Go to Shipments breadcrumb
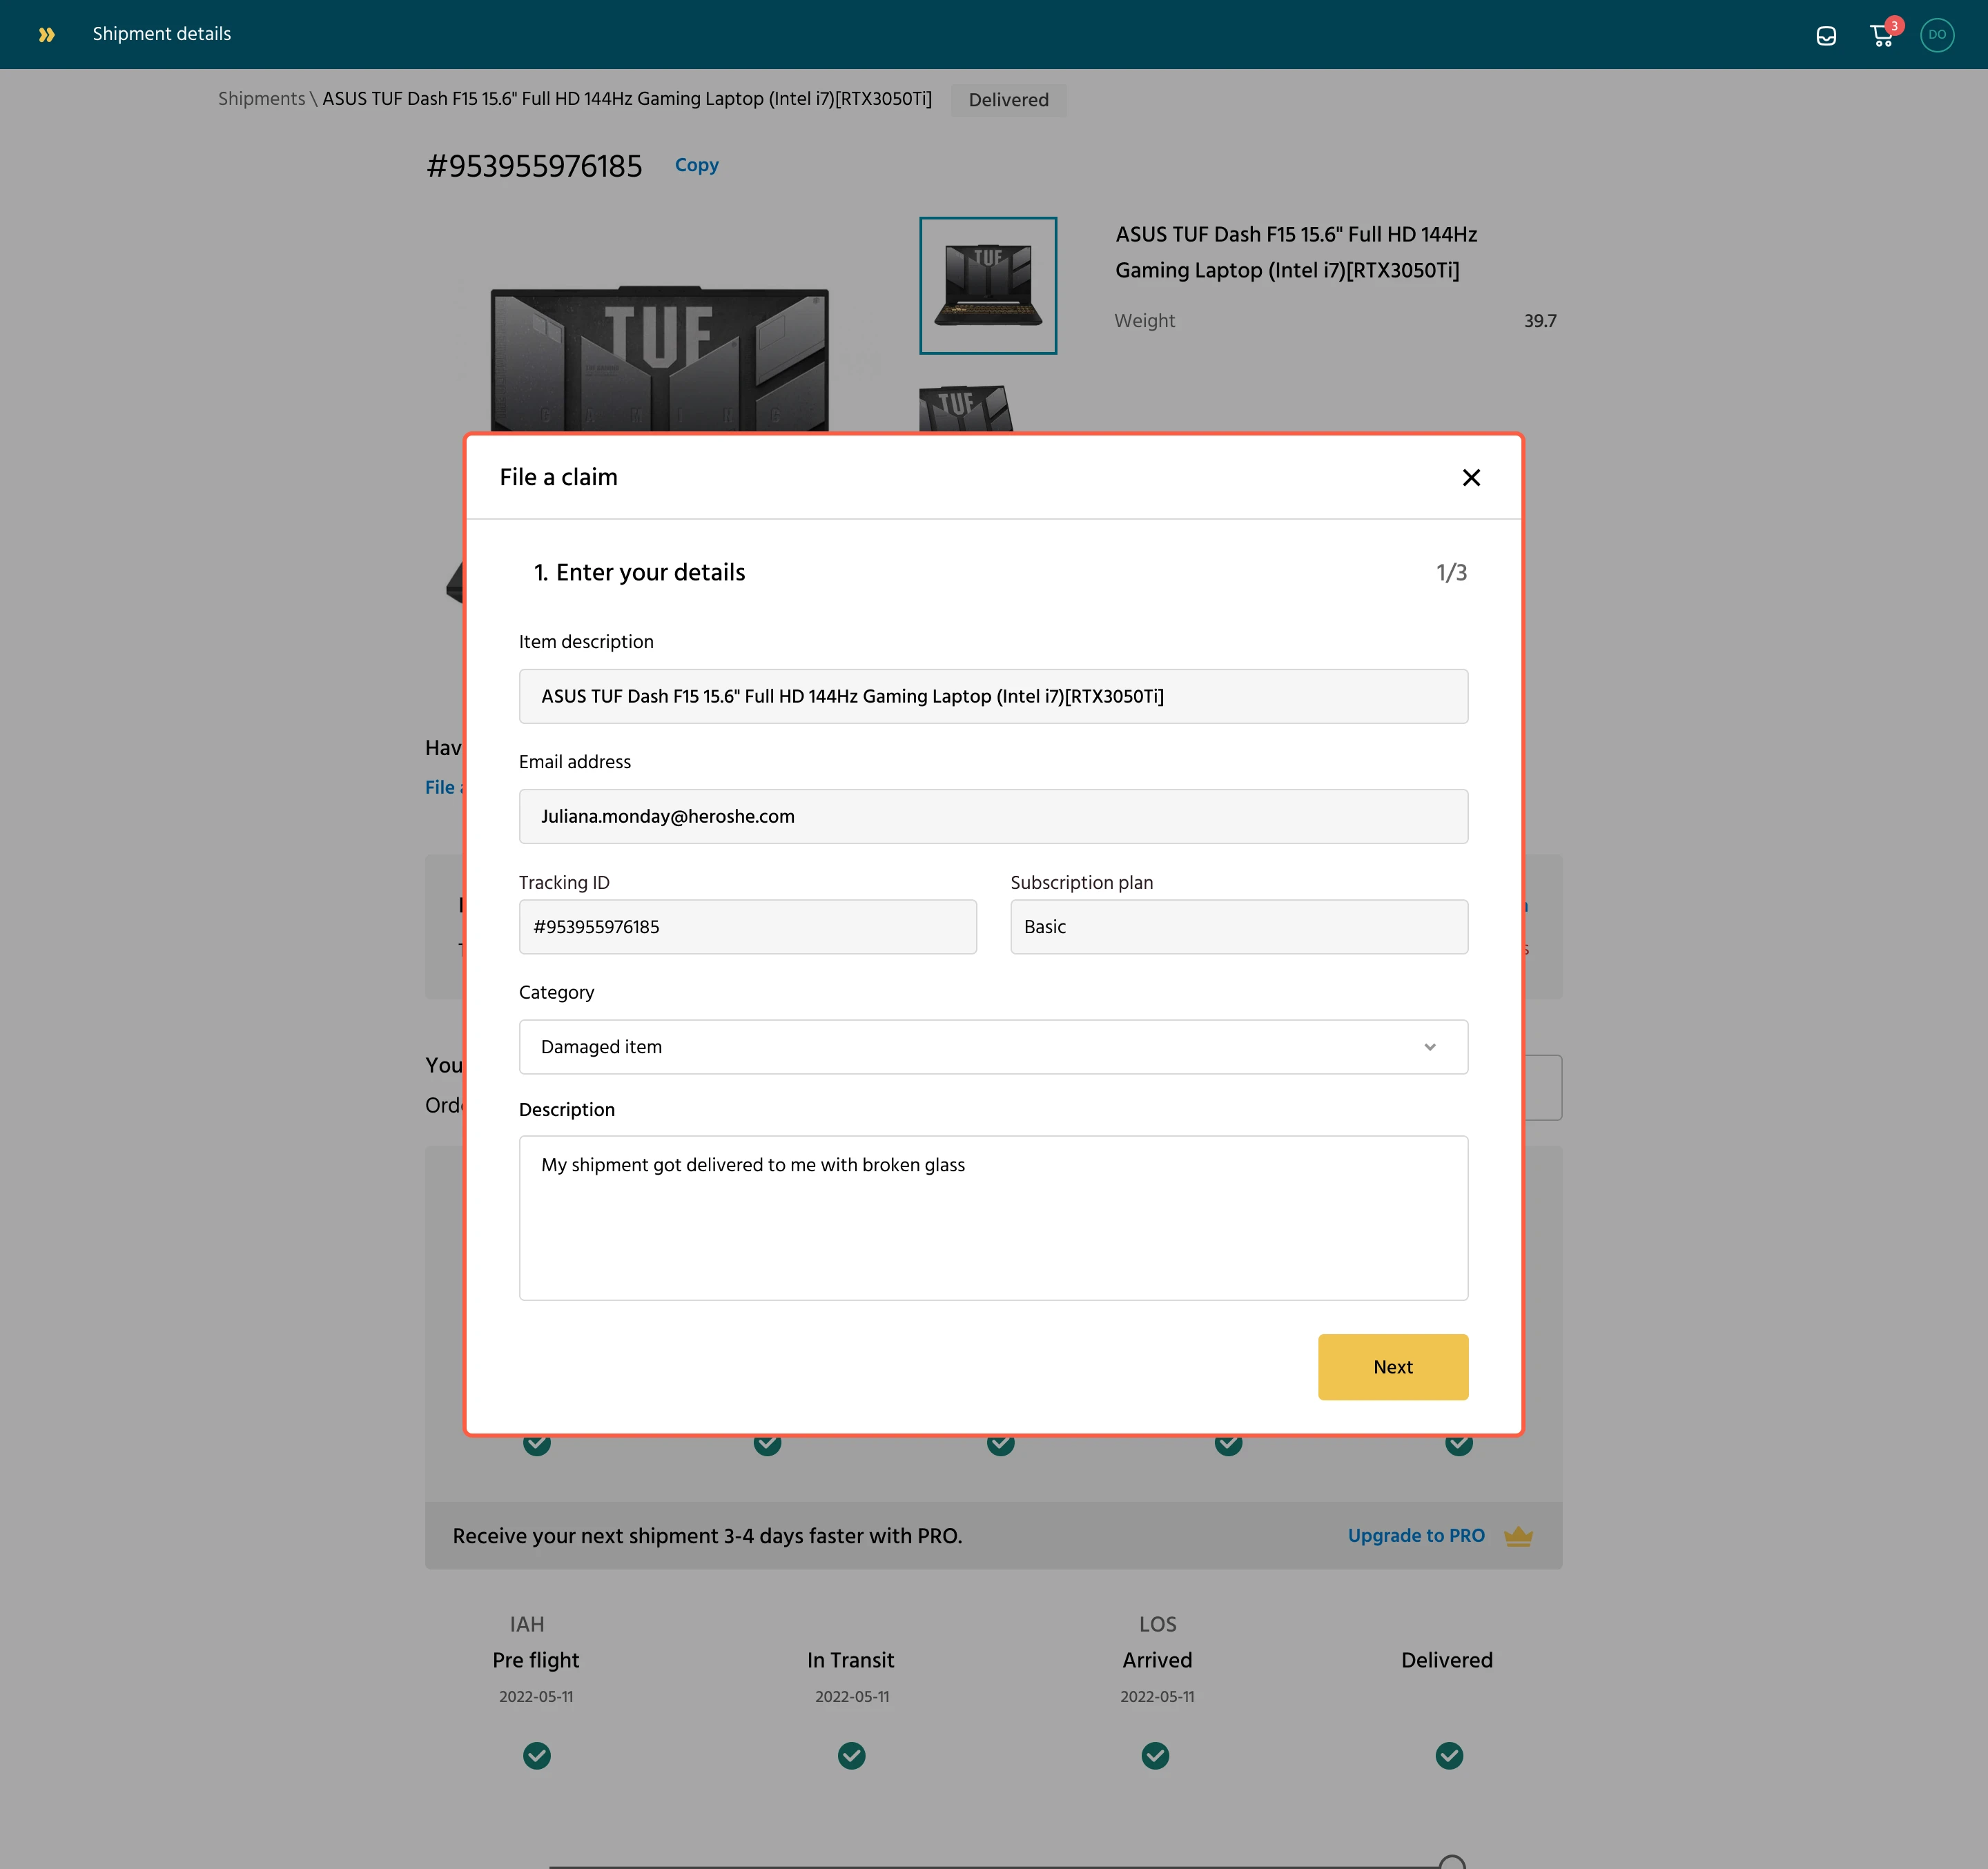 point(261,98)
